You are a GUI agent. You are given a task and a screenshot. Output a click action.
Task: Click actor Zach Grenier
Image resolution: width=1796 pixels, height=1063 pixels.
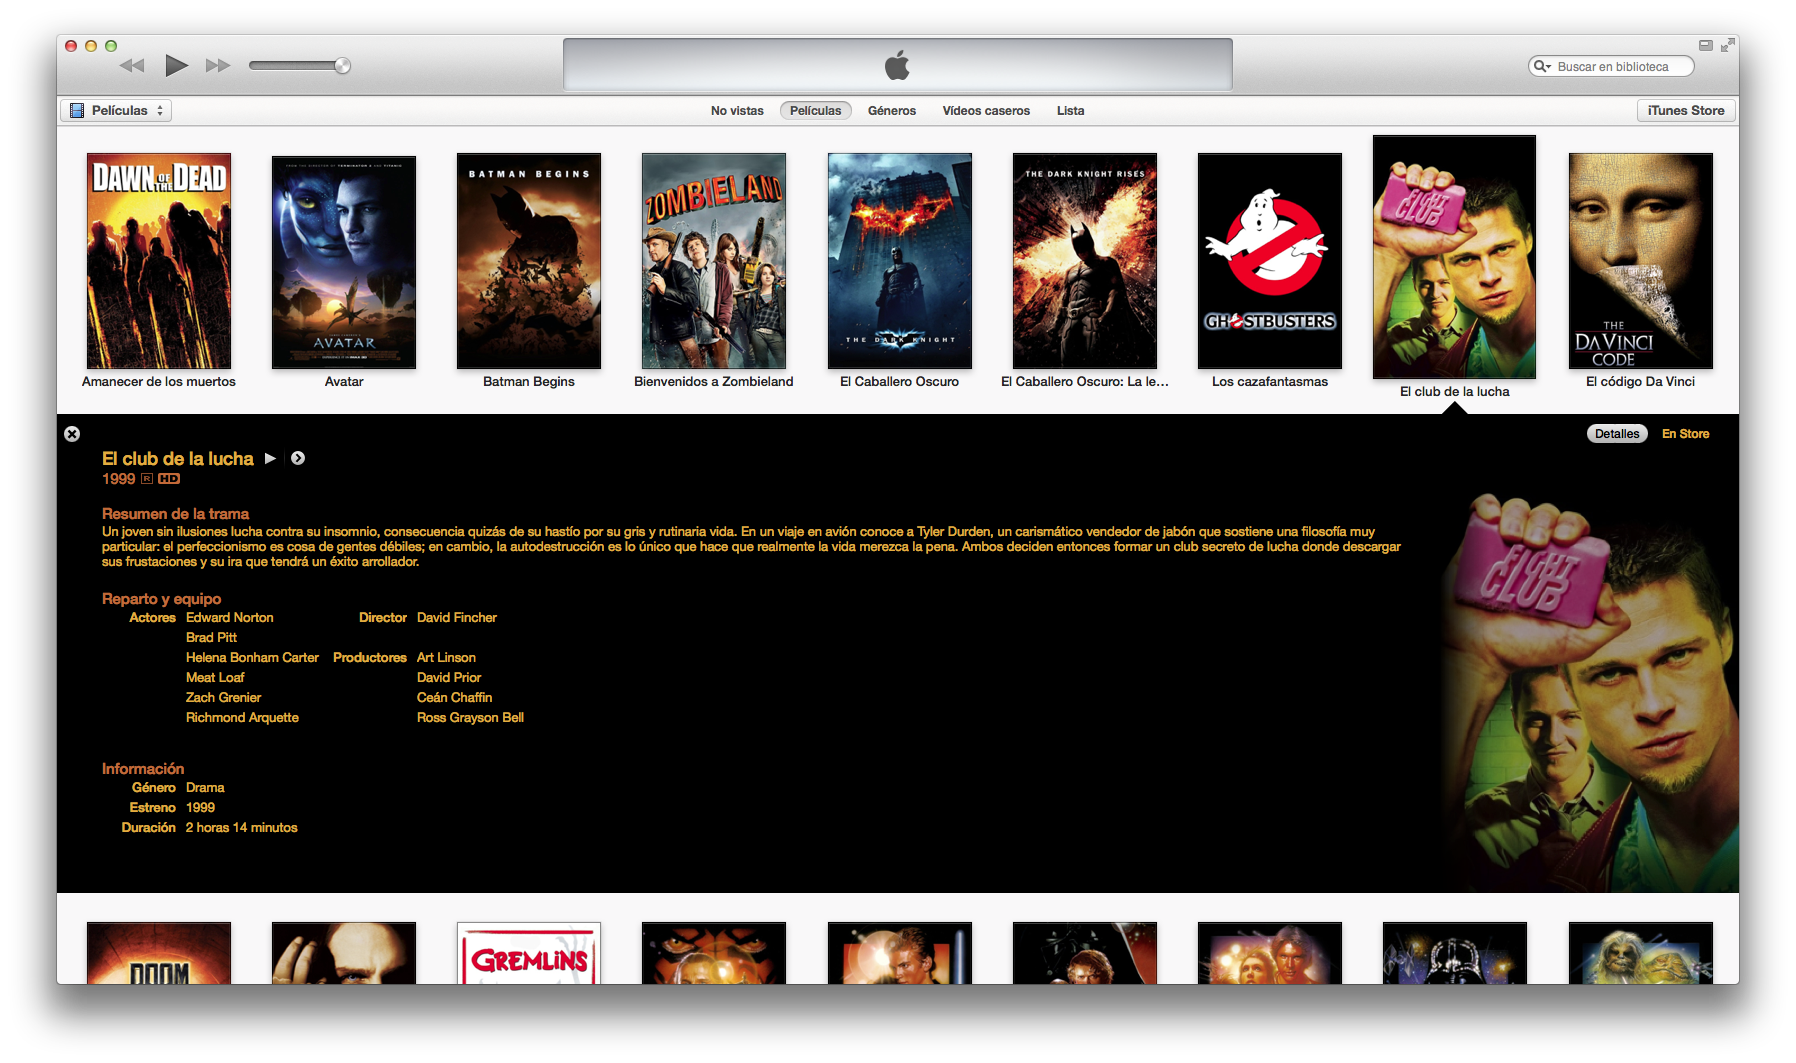(x=223, y=698)
